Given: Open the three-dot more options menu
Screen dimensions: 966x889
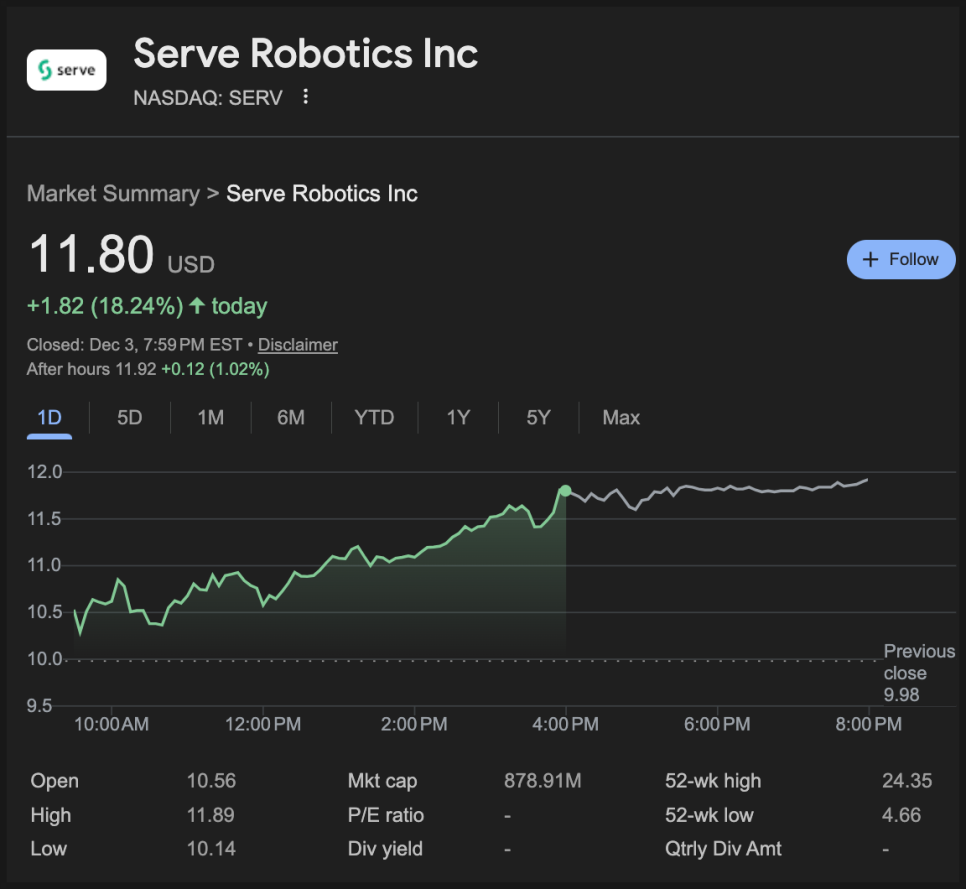Looking at the screenshot, I should tap(306, 97).
